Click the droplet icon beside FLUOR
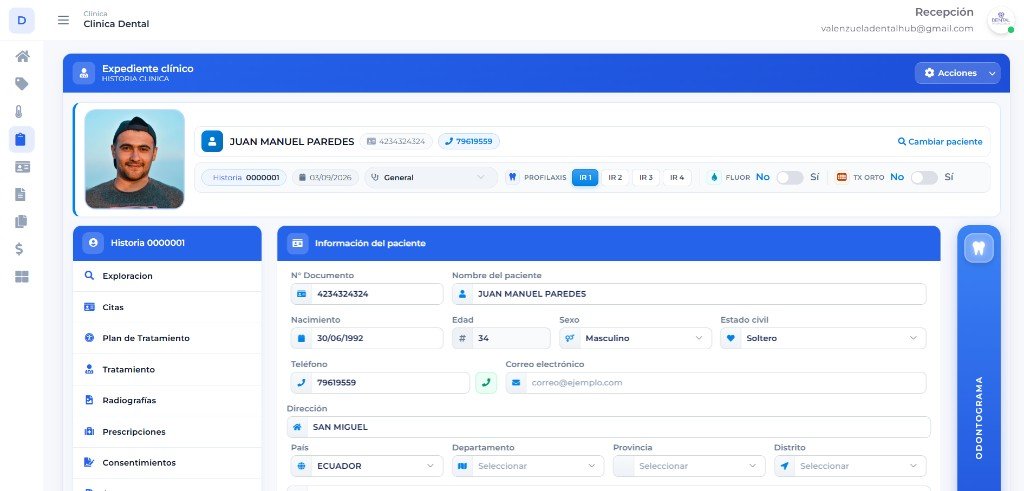 tap(714, 177)
